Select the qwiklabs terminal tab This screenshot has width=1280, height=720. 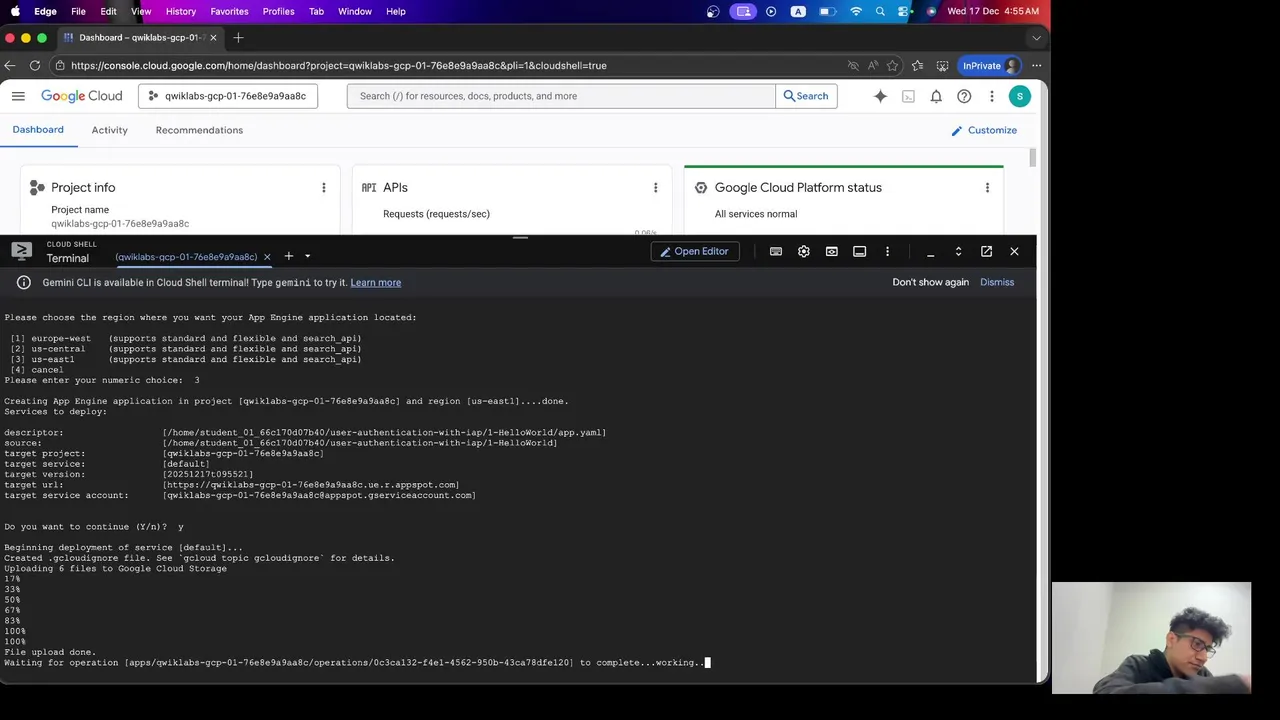pos(186,257)
